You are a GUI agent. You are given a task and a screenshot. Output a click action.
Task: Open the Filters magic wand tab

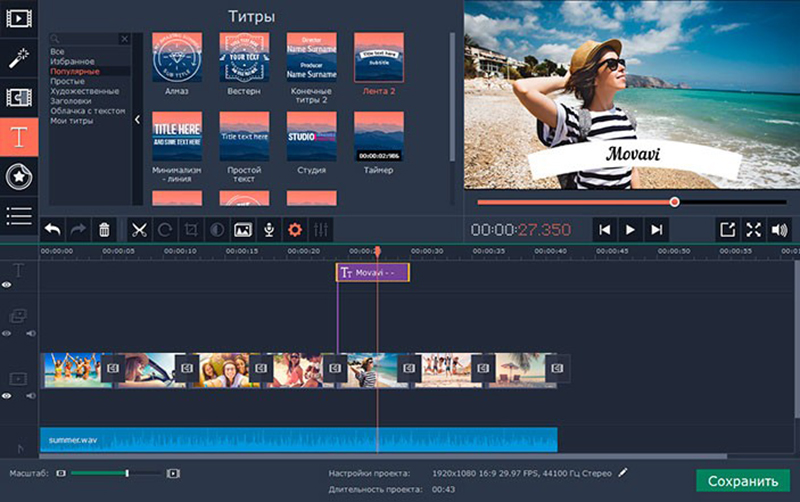(19, 58)
